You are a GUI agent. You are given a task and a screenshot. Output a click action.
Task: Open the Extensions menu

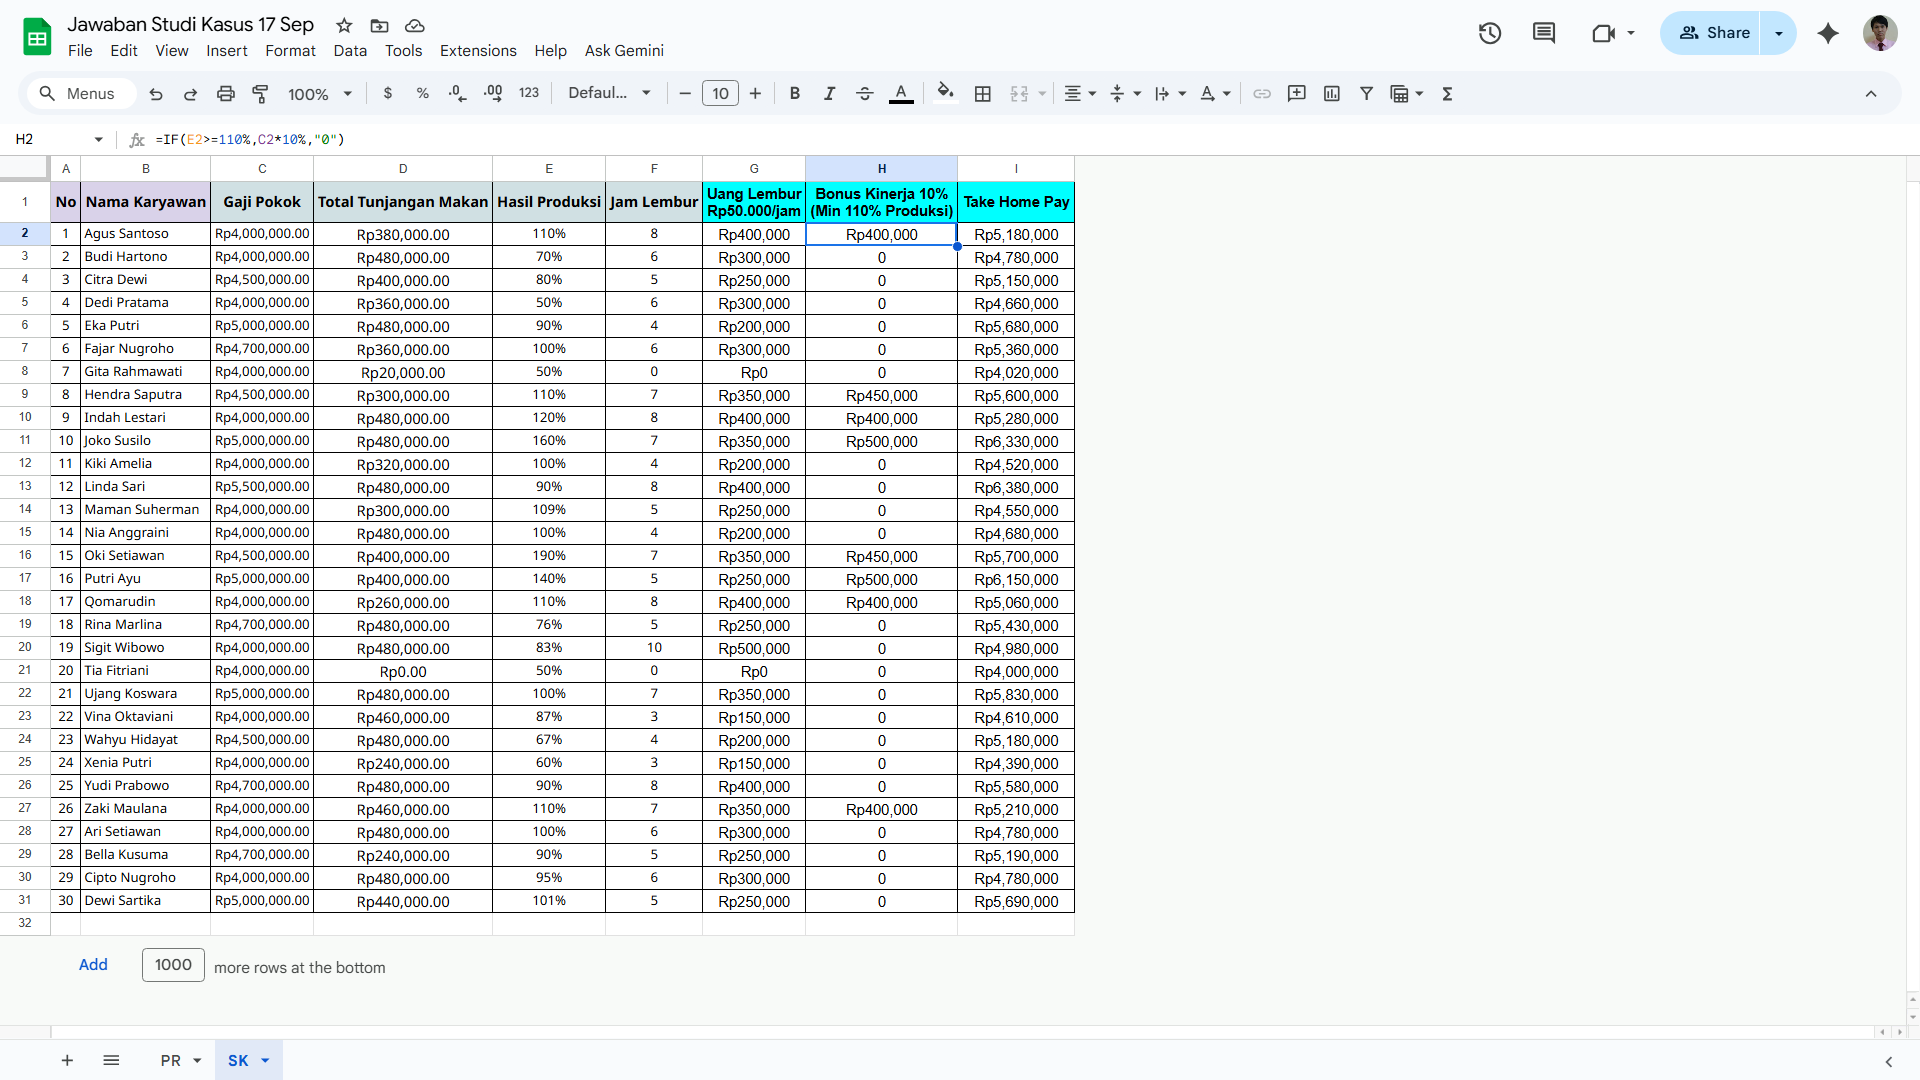[x=478, y=51]
